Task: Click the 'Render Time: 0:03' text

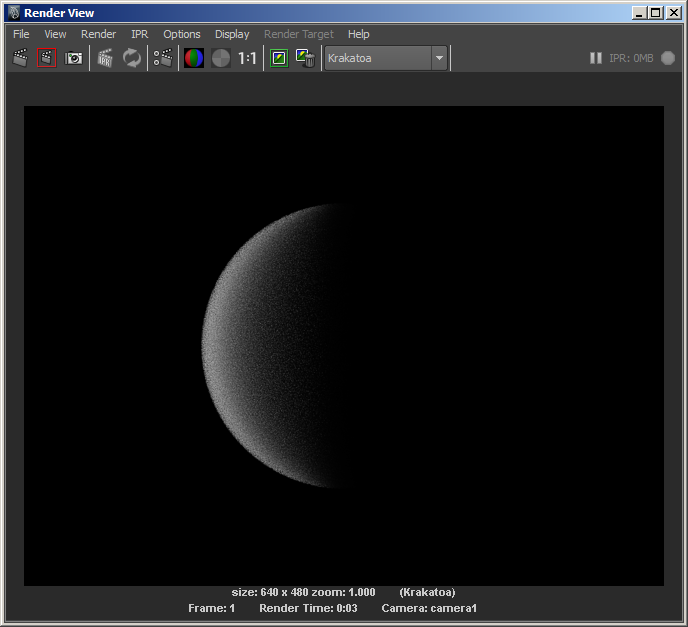Action: click(308, 608)
